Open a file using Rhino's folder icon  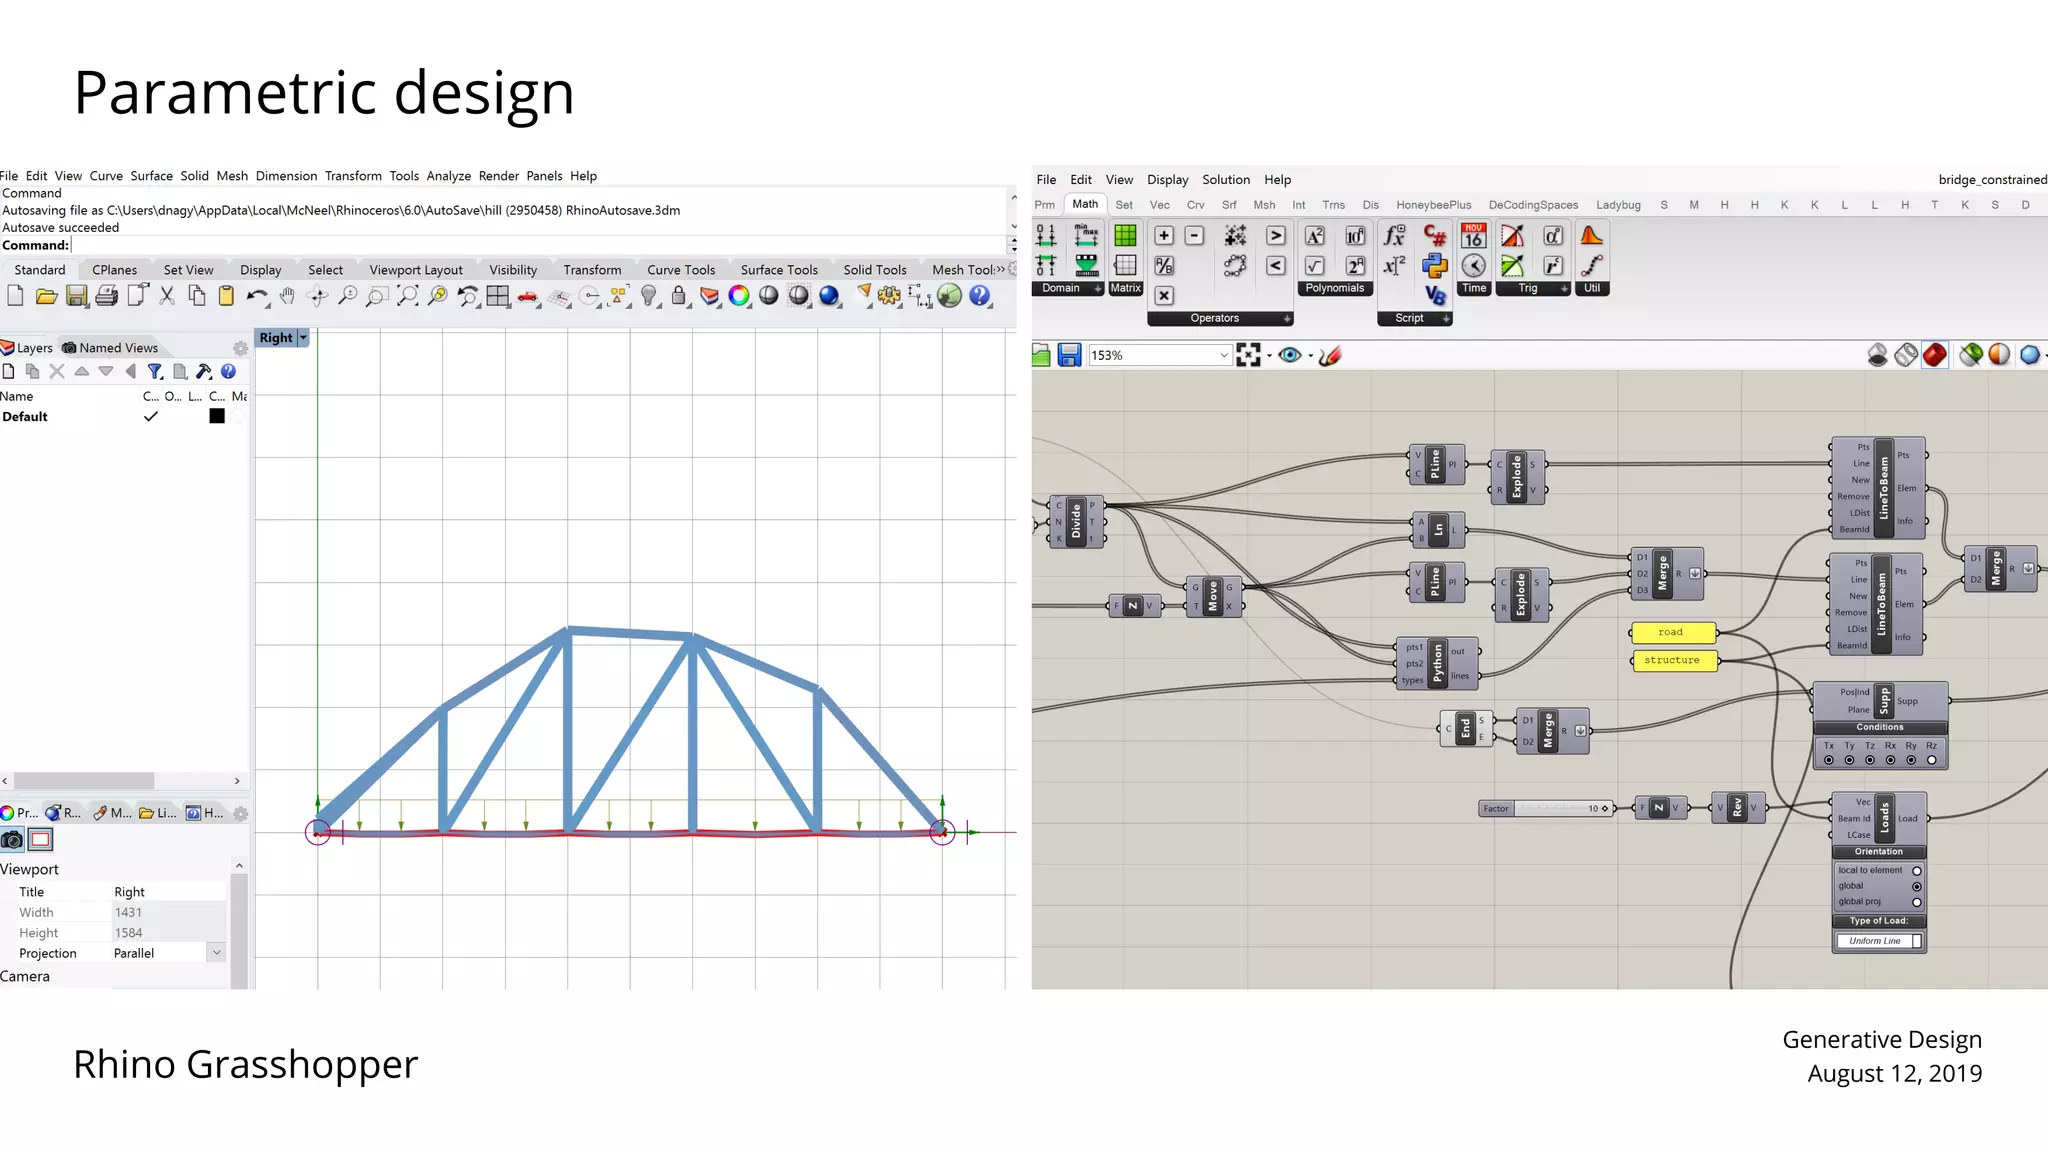pos(46,295)
